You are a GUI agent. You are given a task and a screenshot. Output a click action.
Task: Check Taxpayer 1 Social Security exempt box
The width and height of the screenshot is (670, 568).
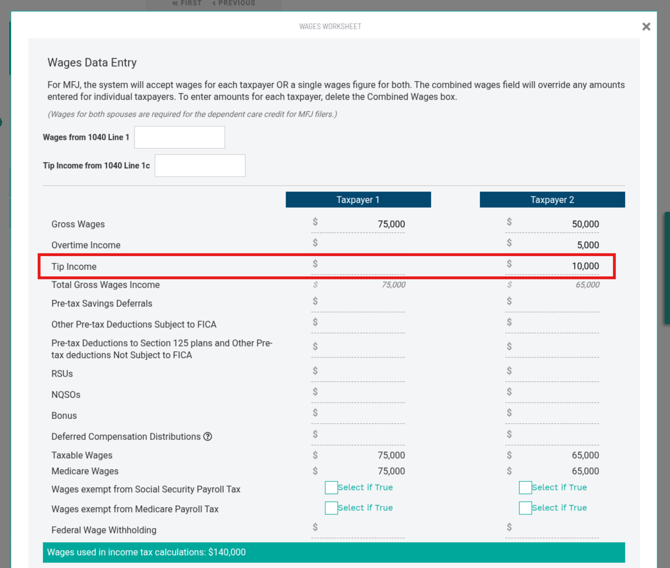[x=331, y=488]
